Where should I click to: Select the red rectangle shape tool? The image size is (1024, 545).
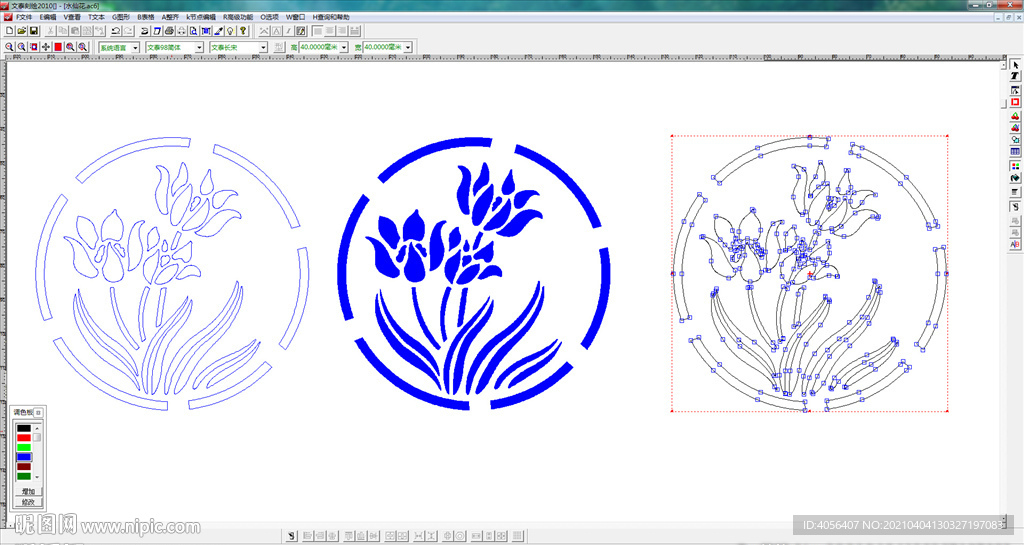pos(1015,102)
